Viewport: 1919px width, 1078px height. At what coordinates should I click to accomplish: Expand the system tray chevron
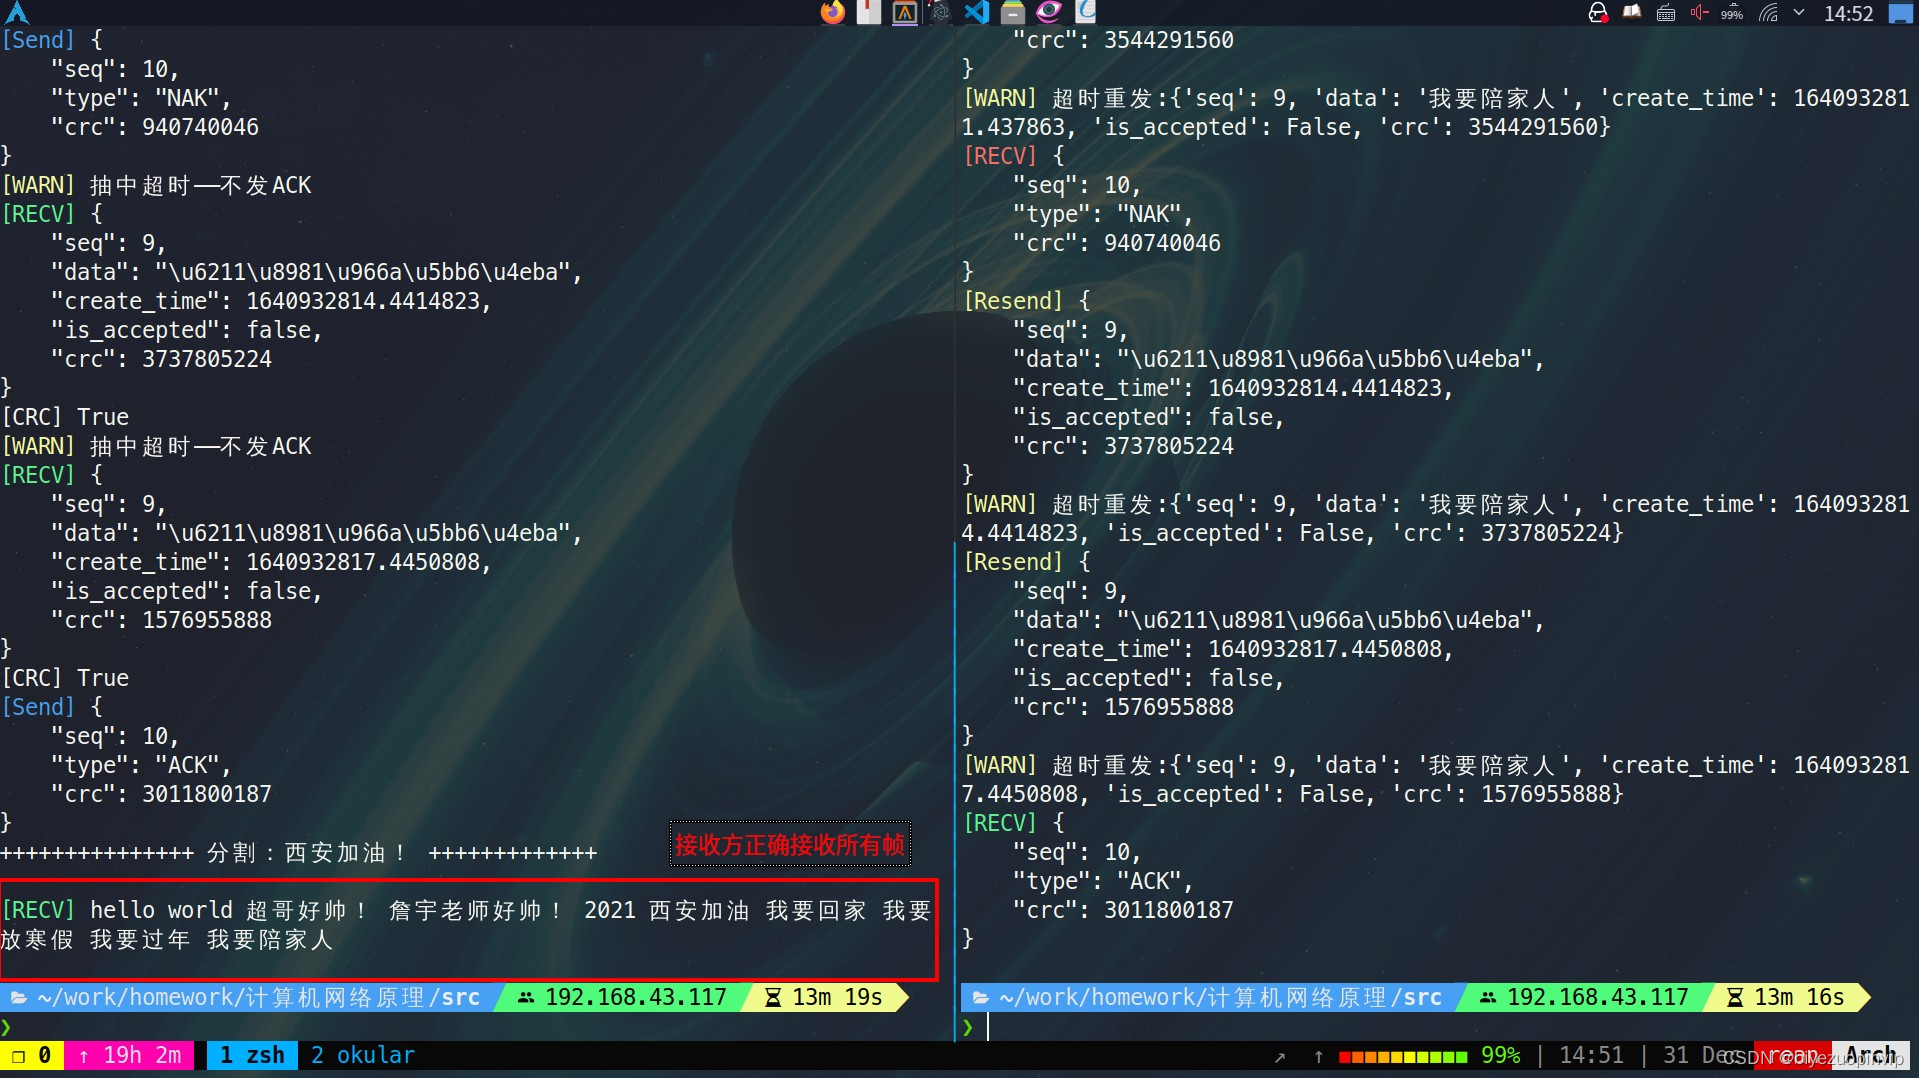1798,13
